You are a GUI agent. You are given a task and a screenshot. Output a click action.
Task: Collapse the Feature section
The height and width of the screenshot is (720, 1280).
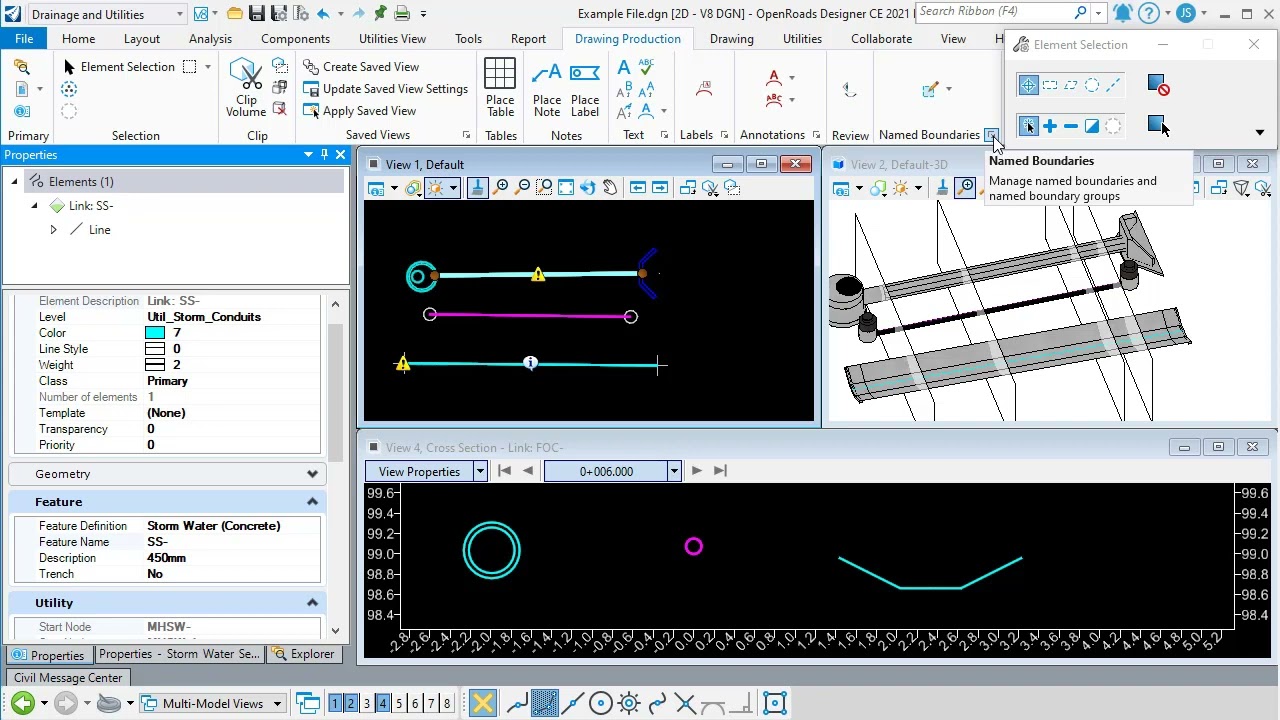312,502
